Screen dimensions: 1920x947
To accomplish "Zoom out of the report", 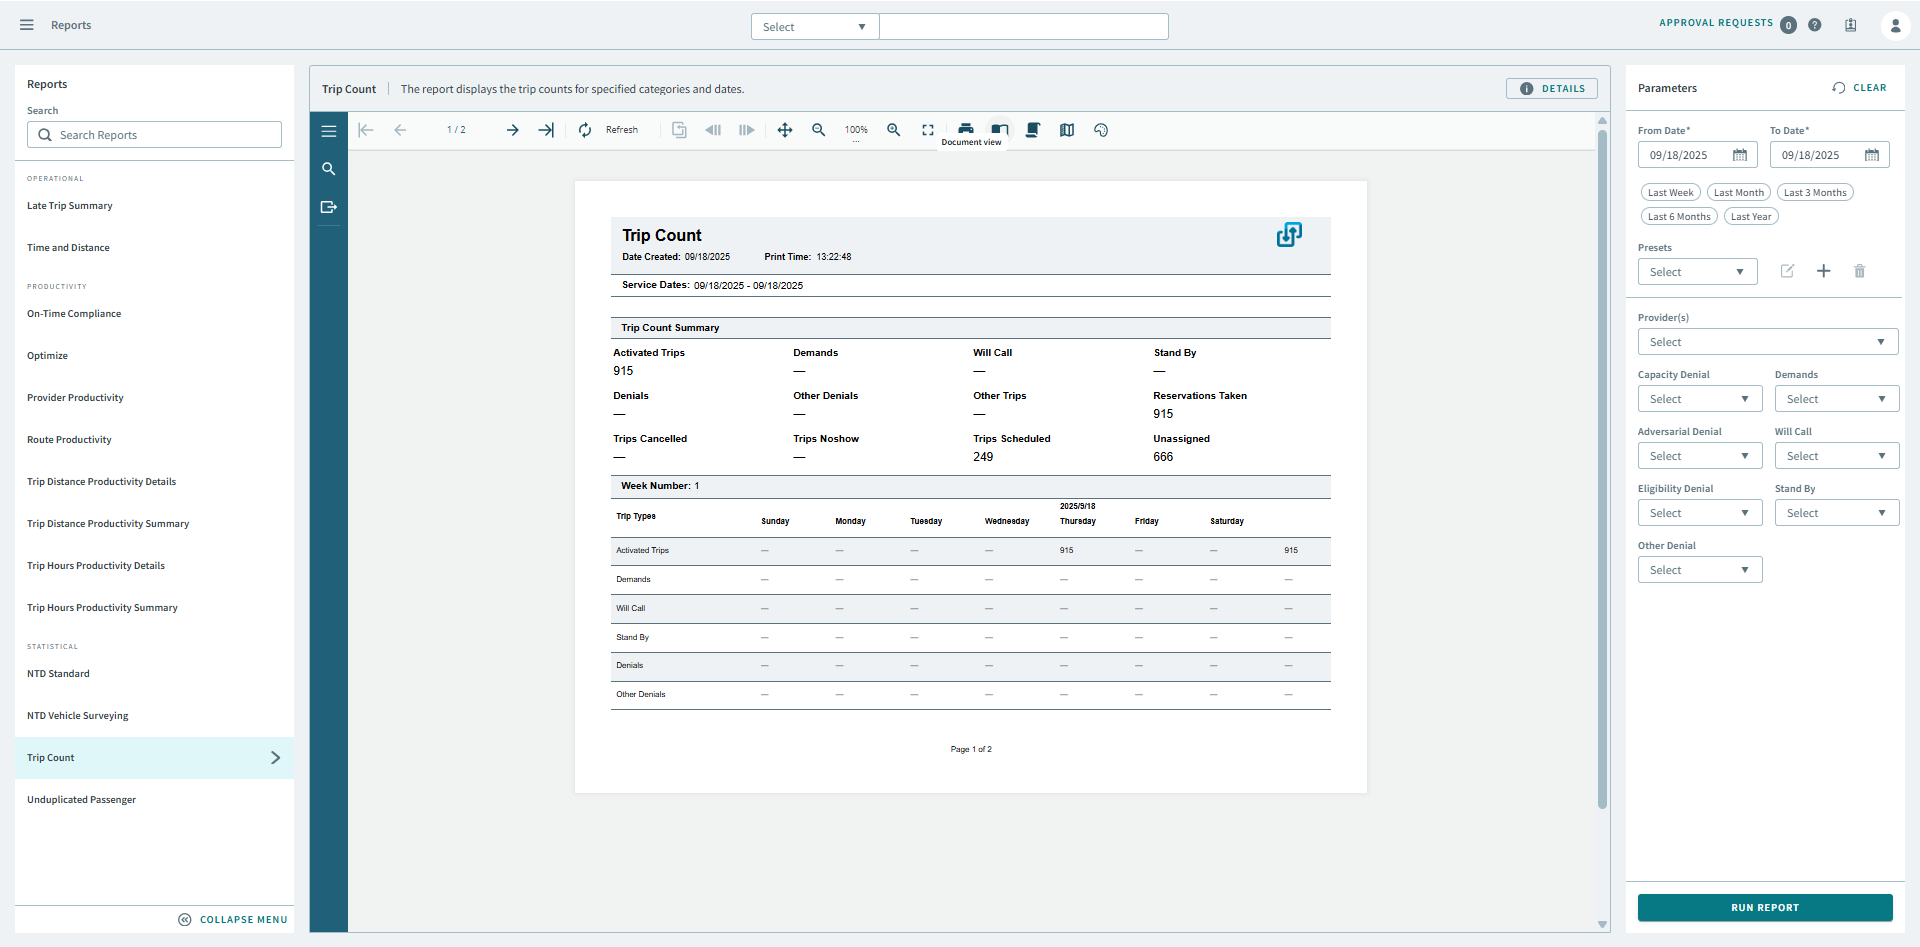I will [x=819, y=130].
